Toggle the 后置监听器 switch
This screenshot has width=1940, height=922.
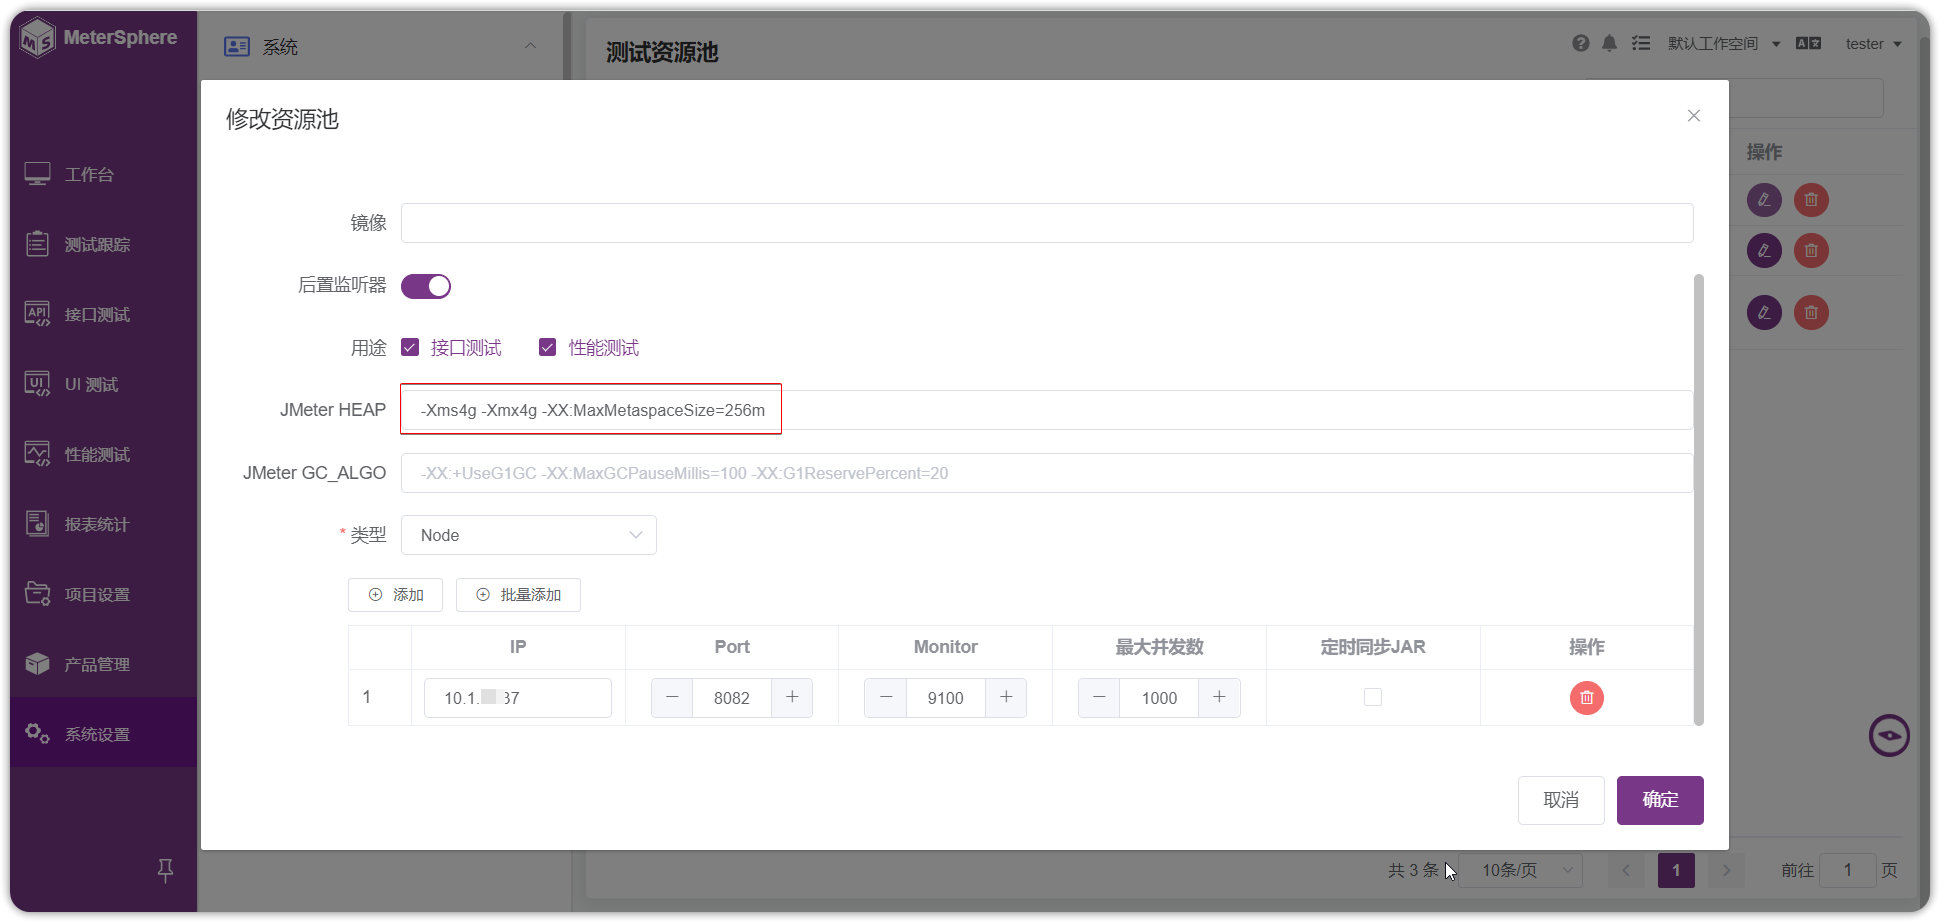click(426, 286)
